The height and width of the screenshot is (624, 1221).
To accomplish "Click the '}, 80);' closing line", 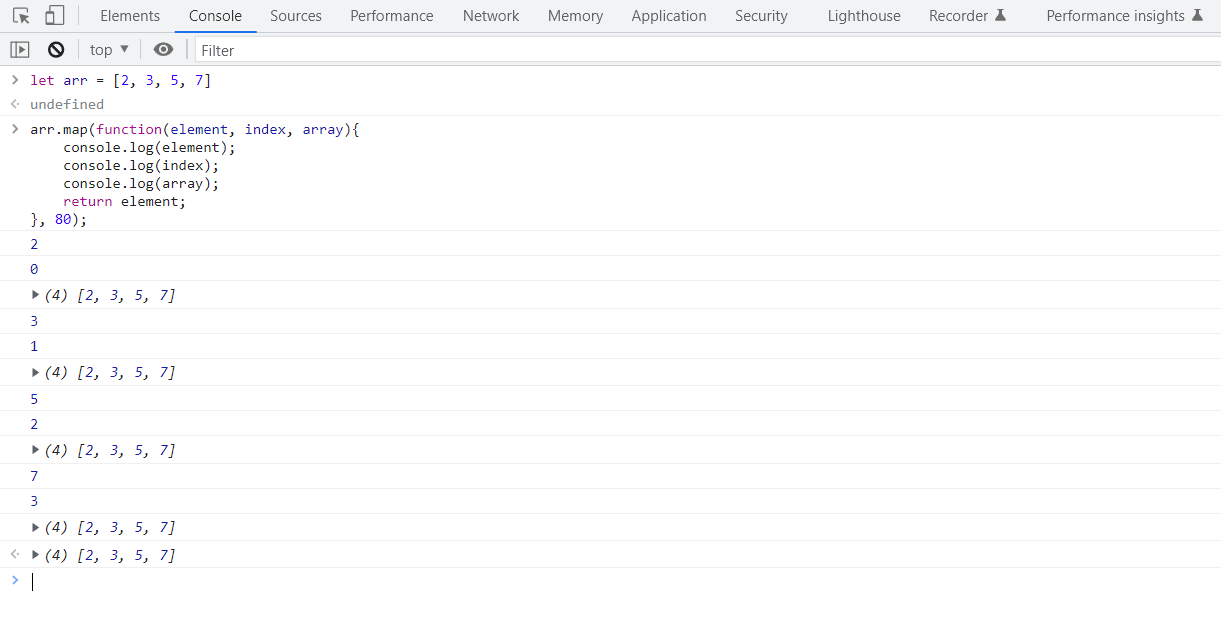I will pyautogui.click(x=59, y=219).
